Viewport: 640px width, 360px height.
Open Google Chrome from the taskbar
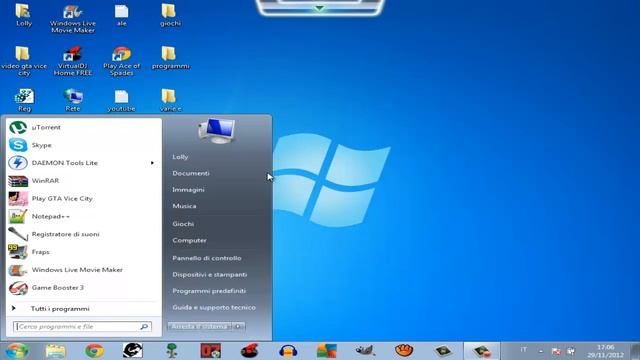coord(94,351)
